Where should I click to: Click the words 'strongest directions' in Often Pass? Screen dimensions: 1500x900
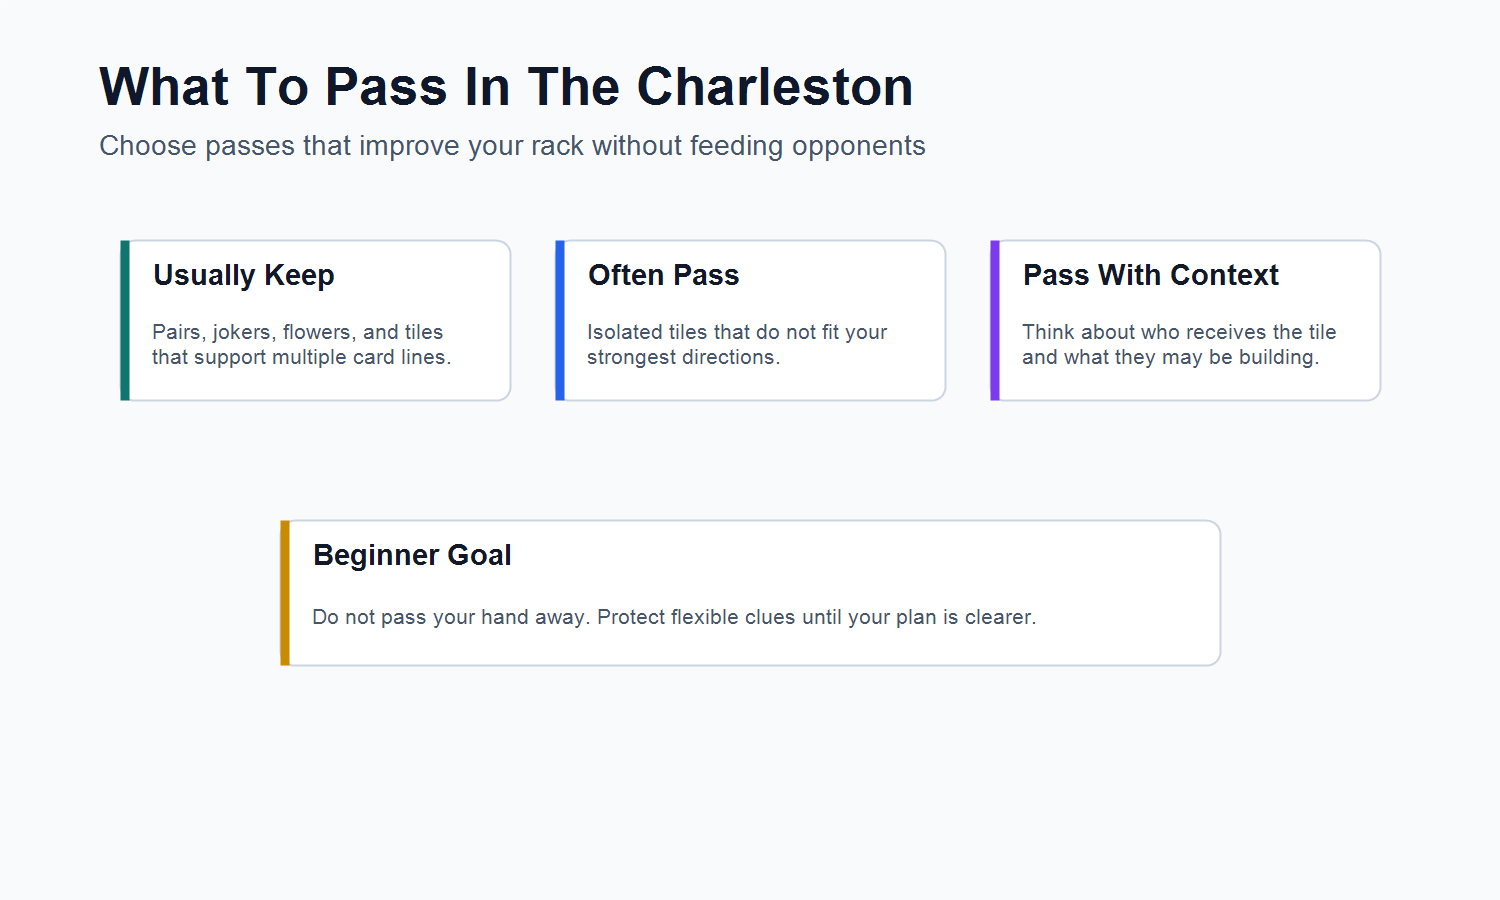(681, 358)
